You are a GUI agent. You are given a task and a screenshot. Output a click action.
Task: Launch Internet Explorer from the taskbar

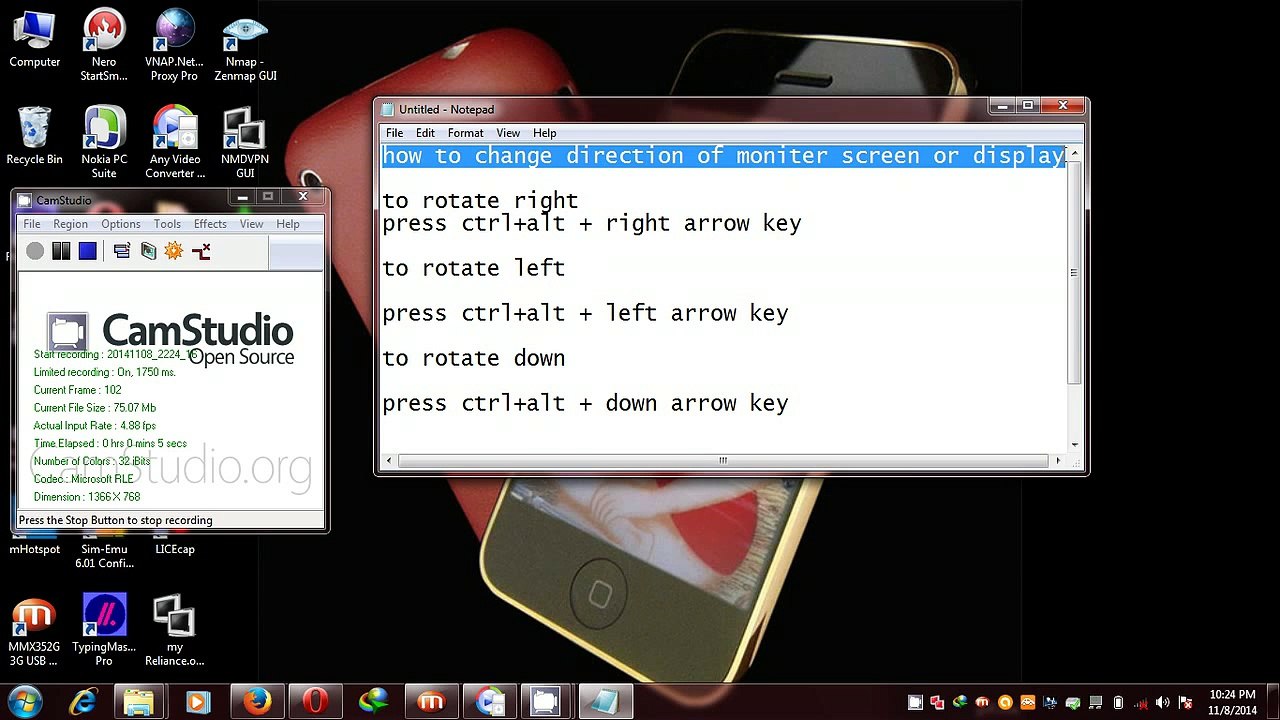(83, 702)
